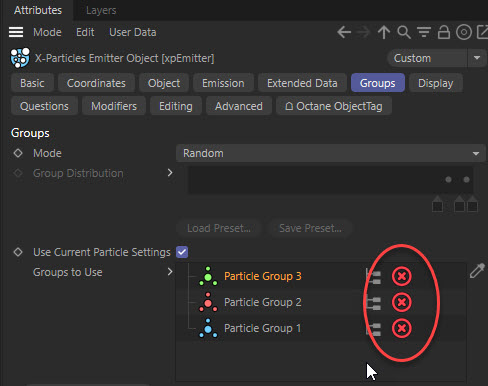The height and width of the screenshot is (386, 488).
Task: Click the X-Particles Emitter Object title text
Action: (124, 58)
